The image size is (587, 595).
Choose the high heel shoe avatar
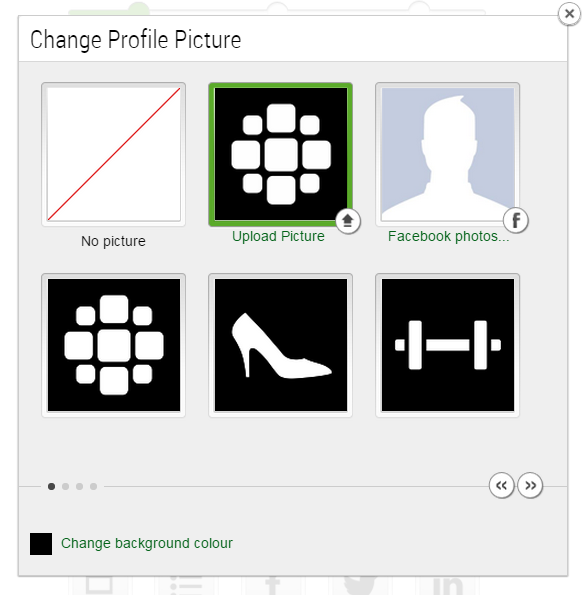(x=280, y=345)
